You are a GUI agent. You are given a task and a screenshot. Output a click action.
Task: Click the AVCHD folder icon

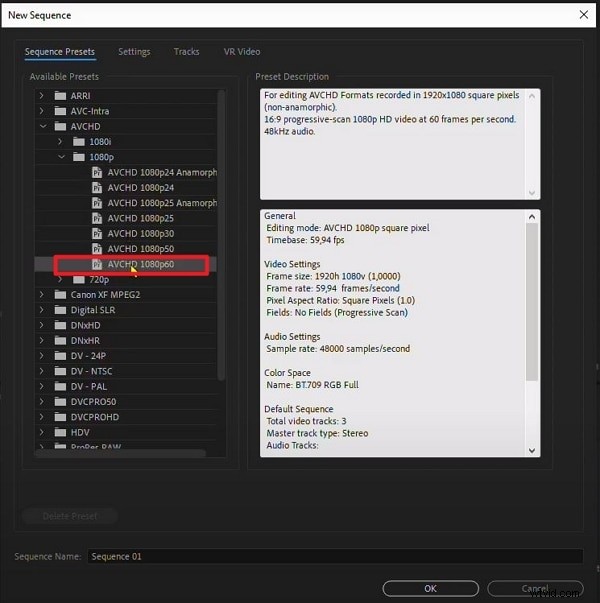[x=60, y=126]
